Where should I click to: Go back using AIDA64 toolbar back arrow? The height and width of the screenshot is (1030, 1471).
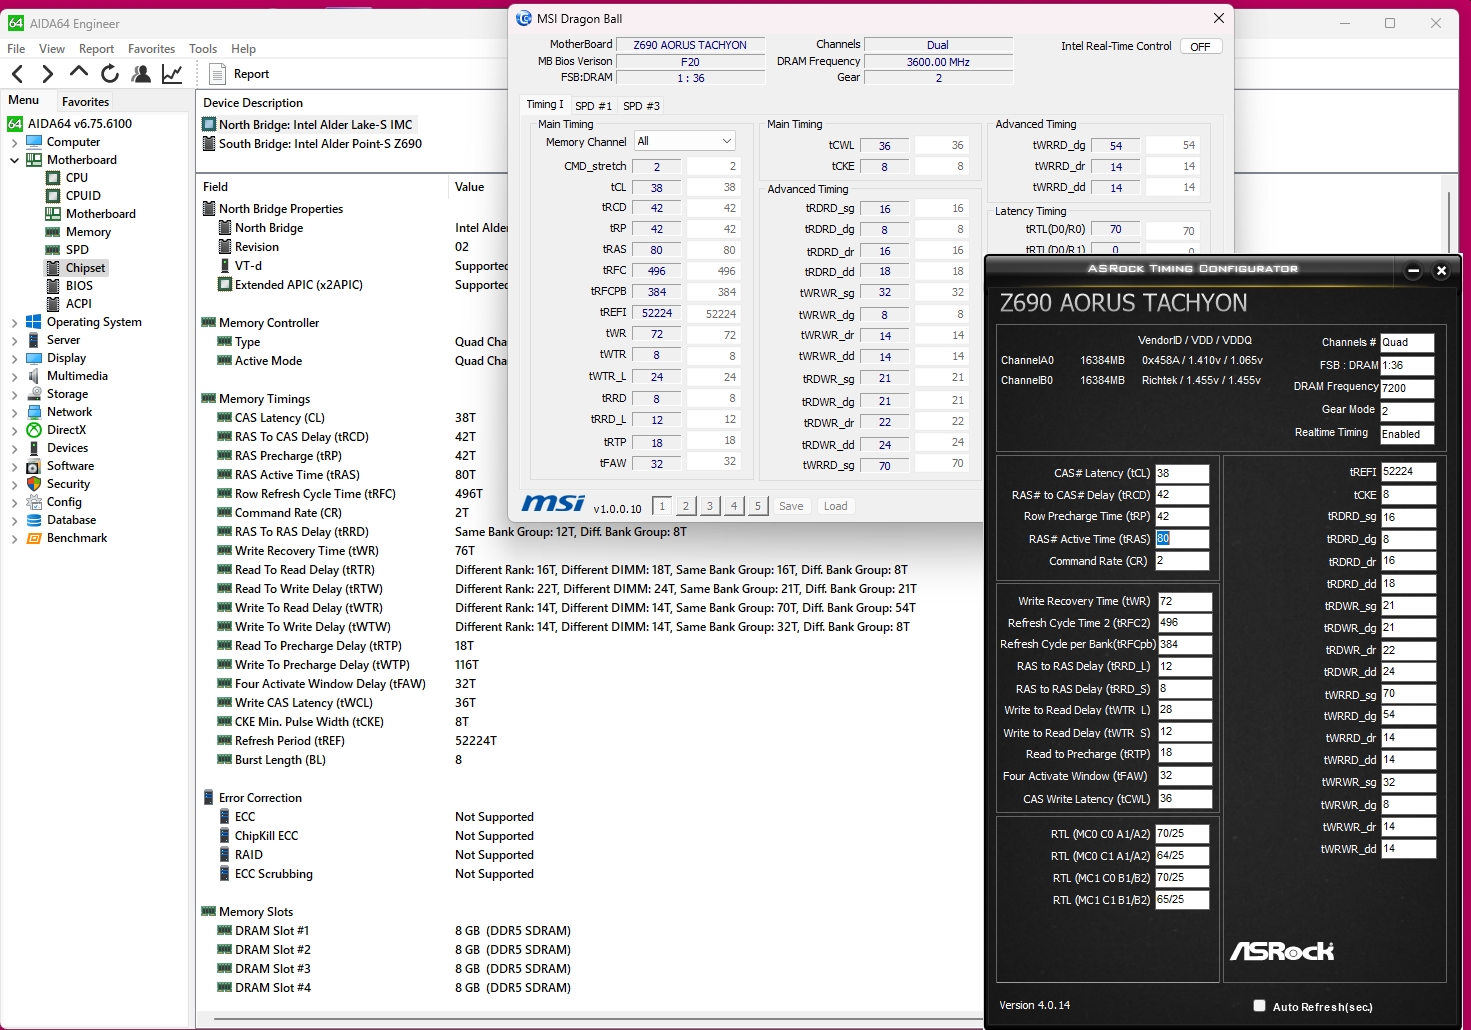tap(18, 74)
